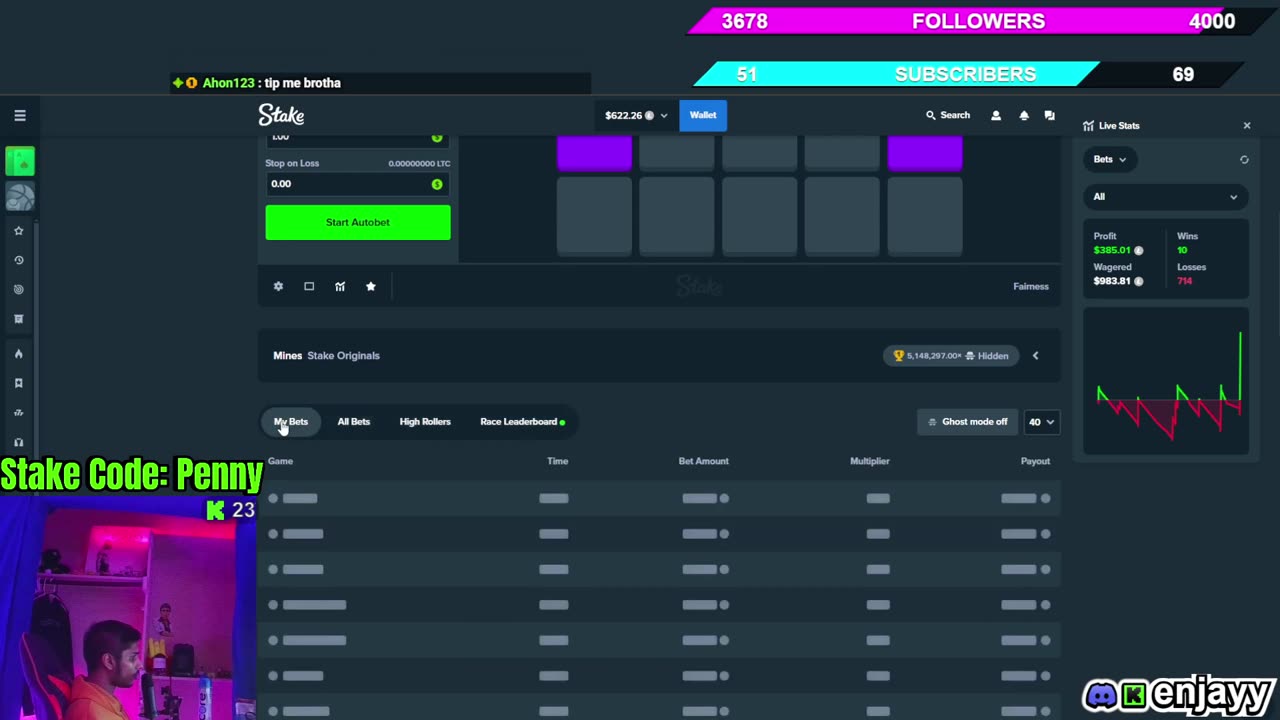Screen dimensions: 1280x720
Task: Open Favourites star in the left sidebar
Action: point(18,231)
